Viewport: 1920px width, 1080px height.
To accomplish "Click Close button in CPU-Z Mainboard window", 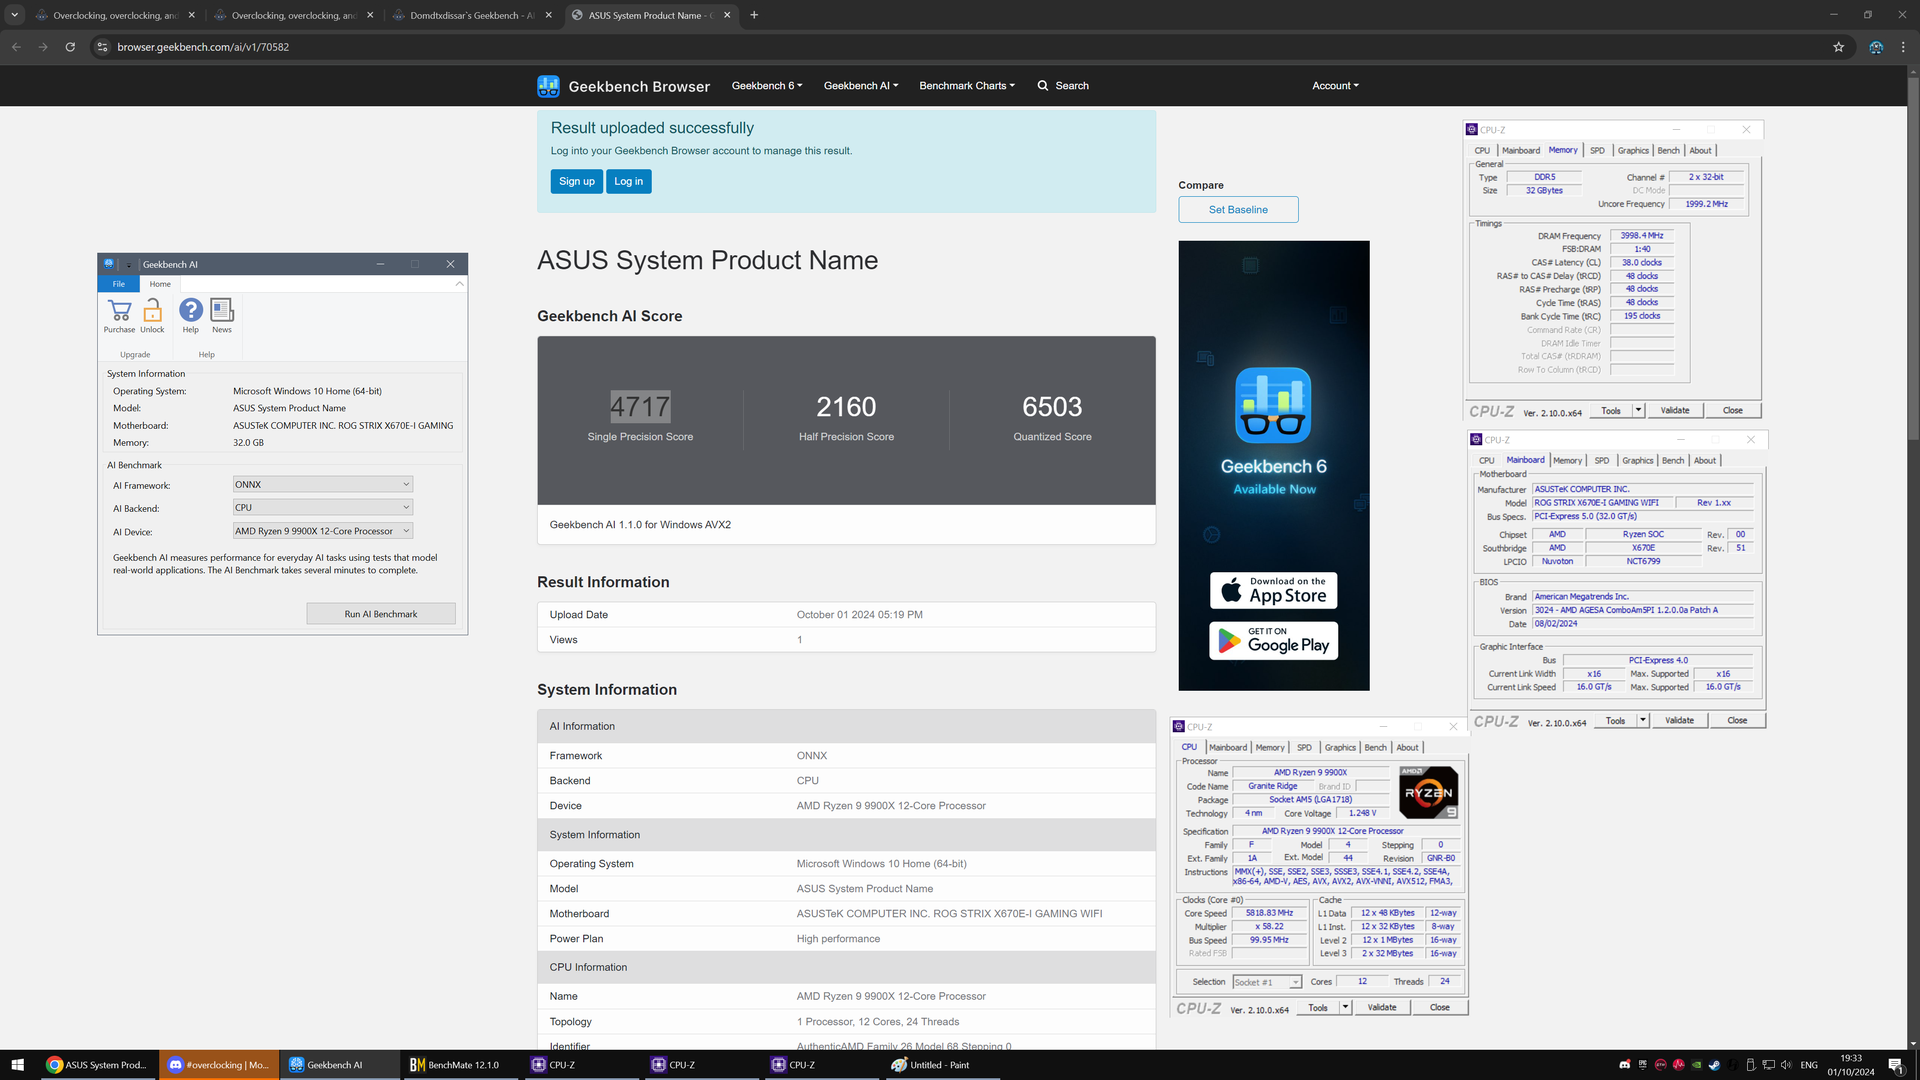I will [x=1737, y=720].
